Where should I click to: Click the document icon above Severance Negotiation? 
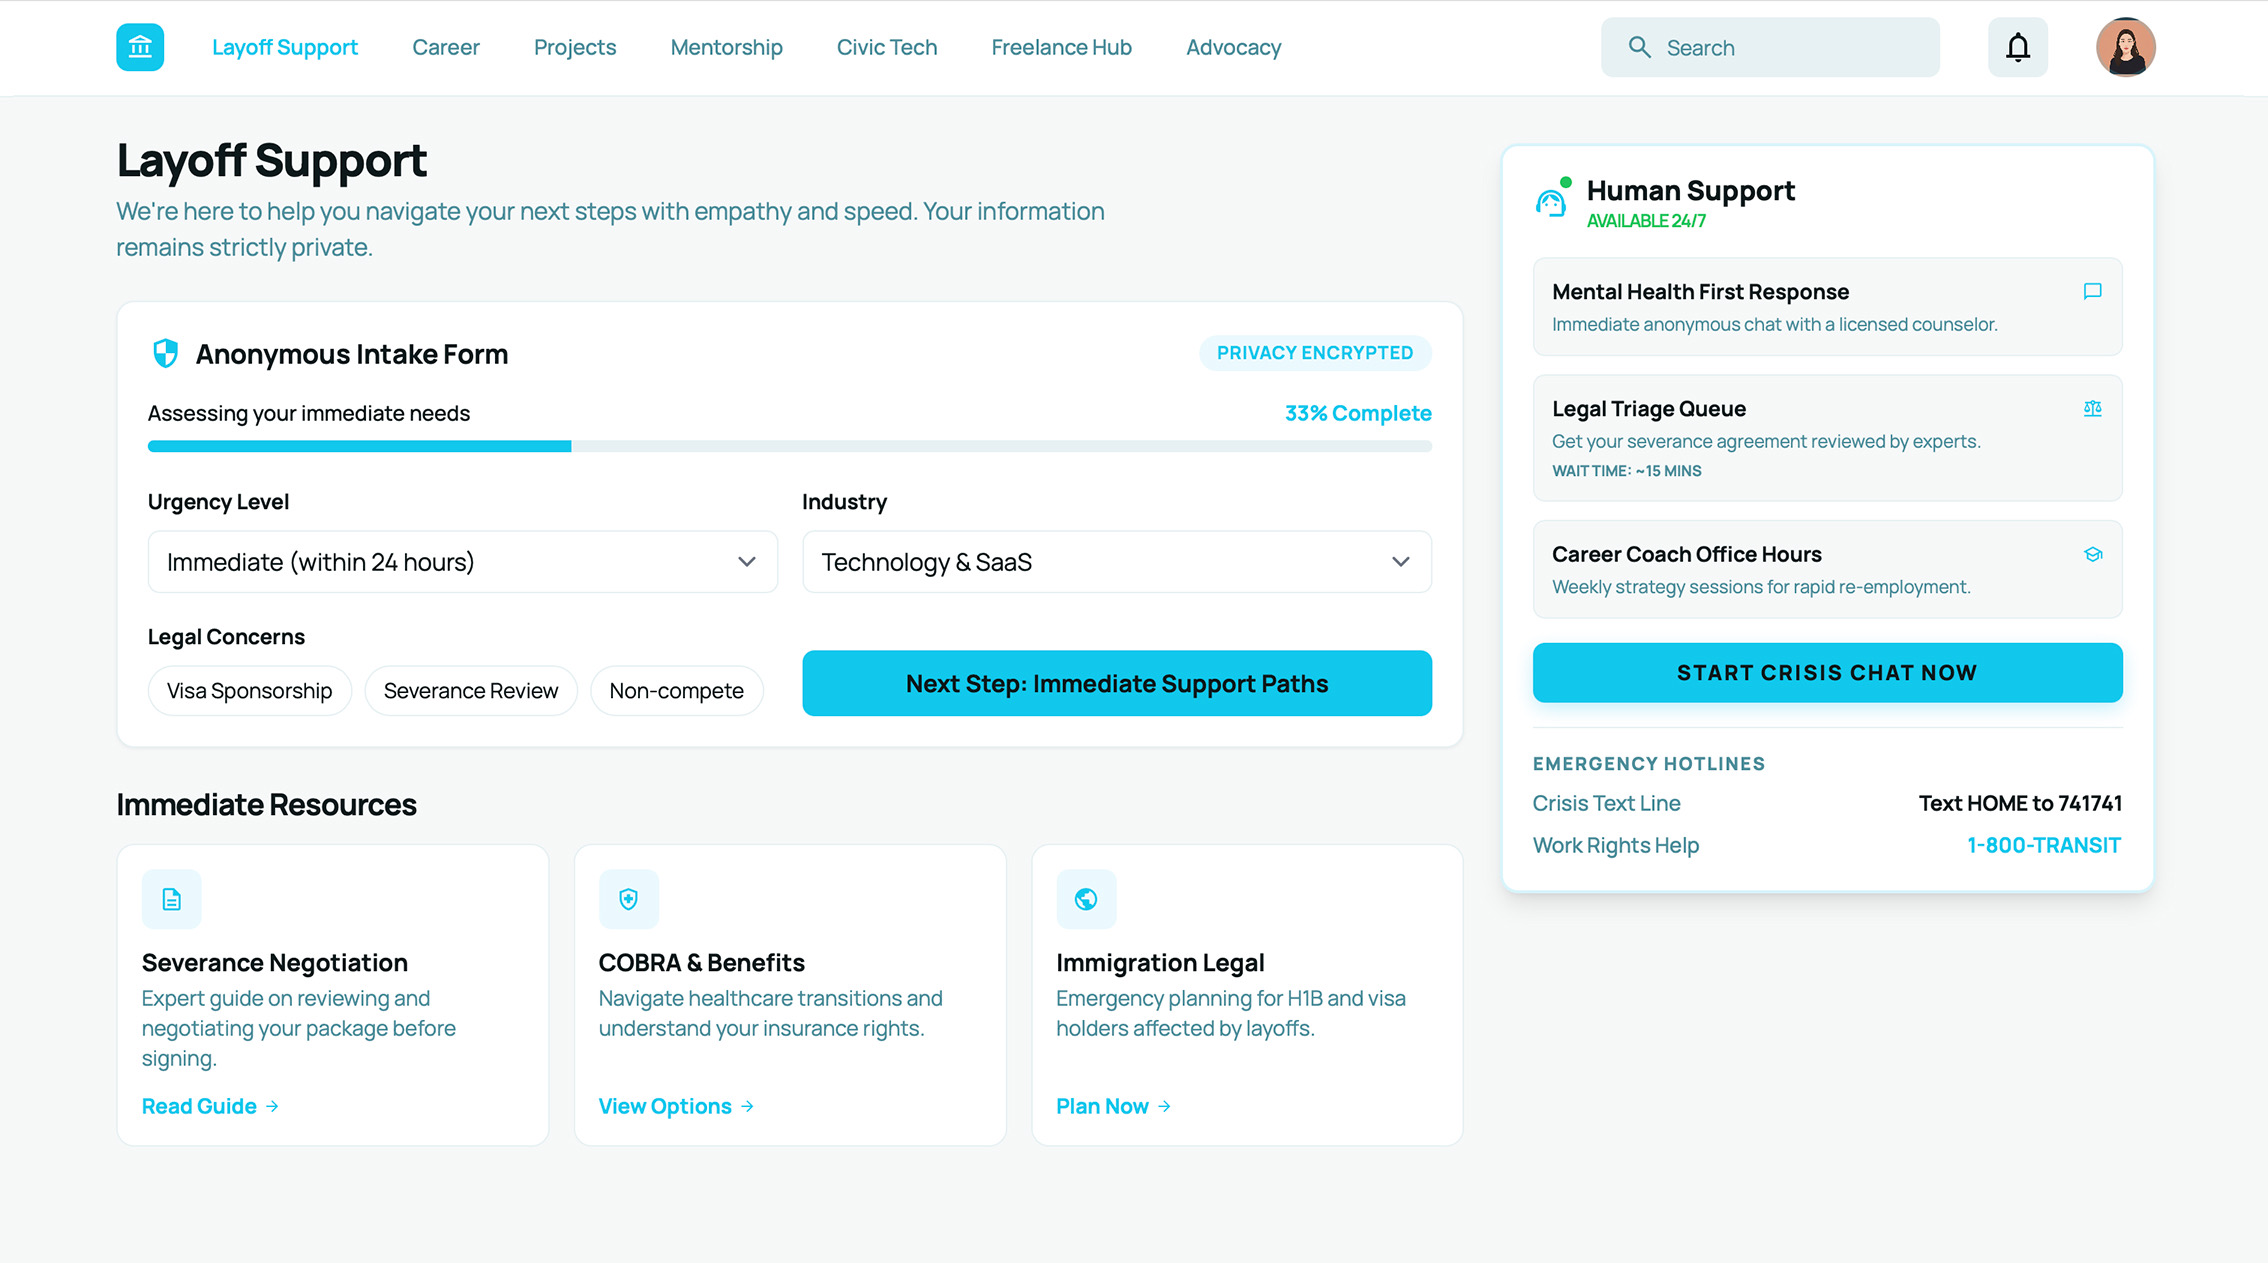(171, 899)
